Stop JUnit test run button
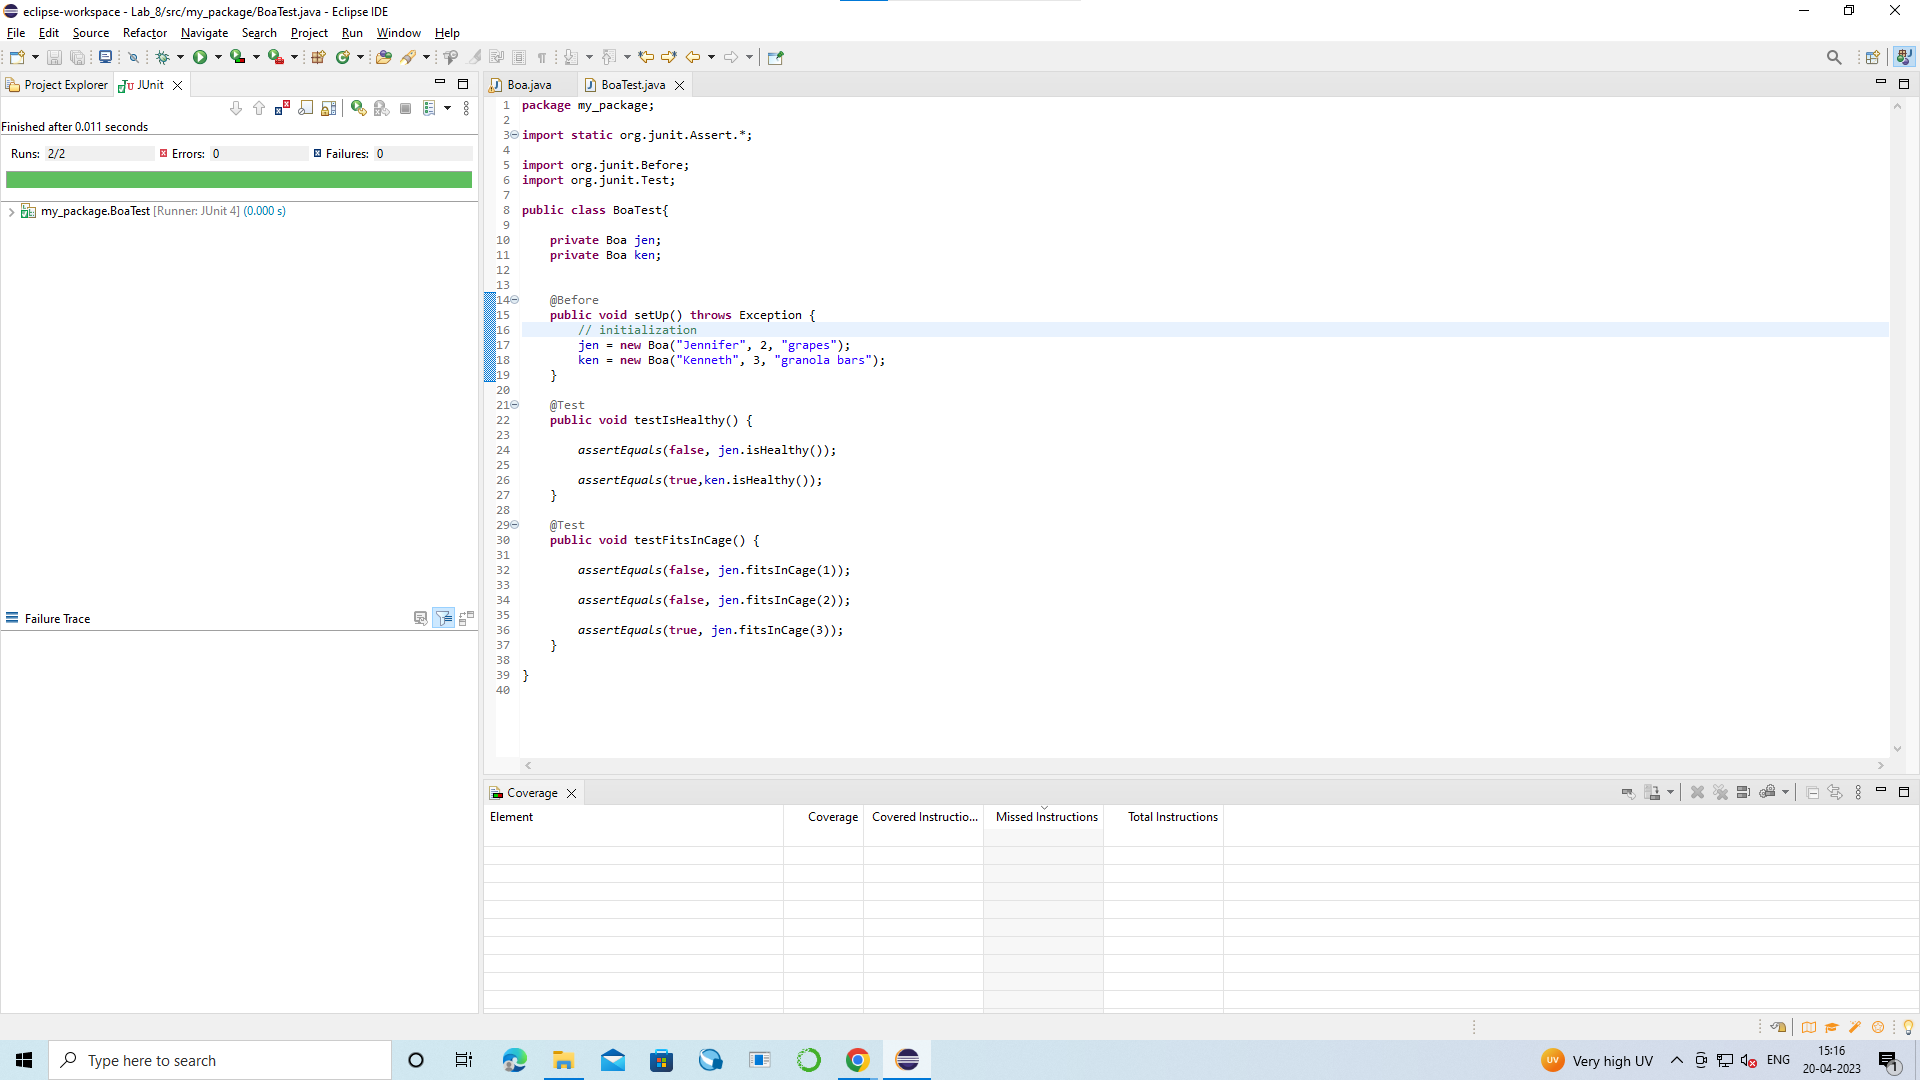The image size is (1920, 1080). click(405, 108)
